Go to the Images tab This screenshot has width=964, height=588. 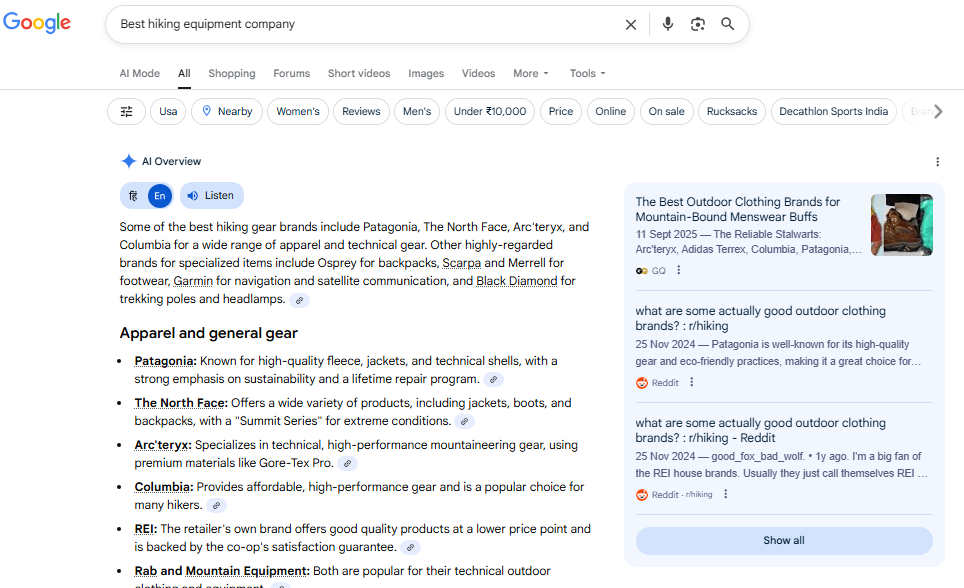point(426,73)
